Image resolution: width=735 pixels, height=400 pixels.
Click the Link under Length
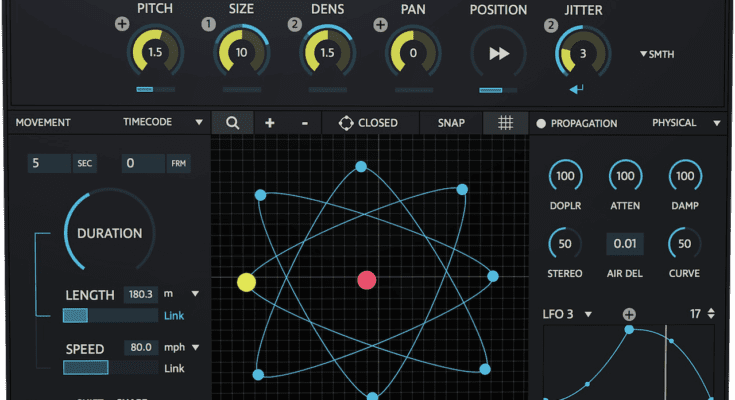tap(174, 316)
